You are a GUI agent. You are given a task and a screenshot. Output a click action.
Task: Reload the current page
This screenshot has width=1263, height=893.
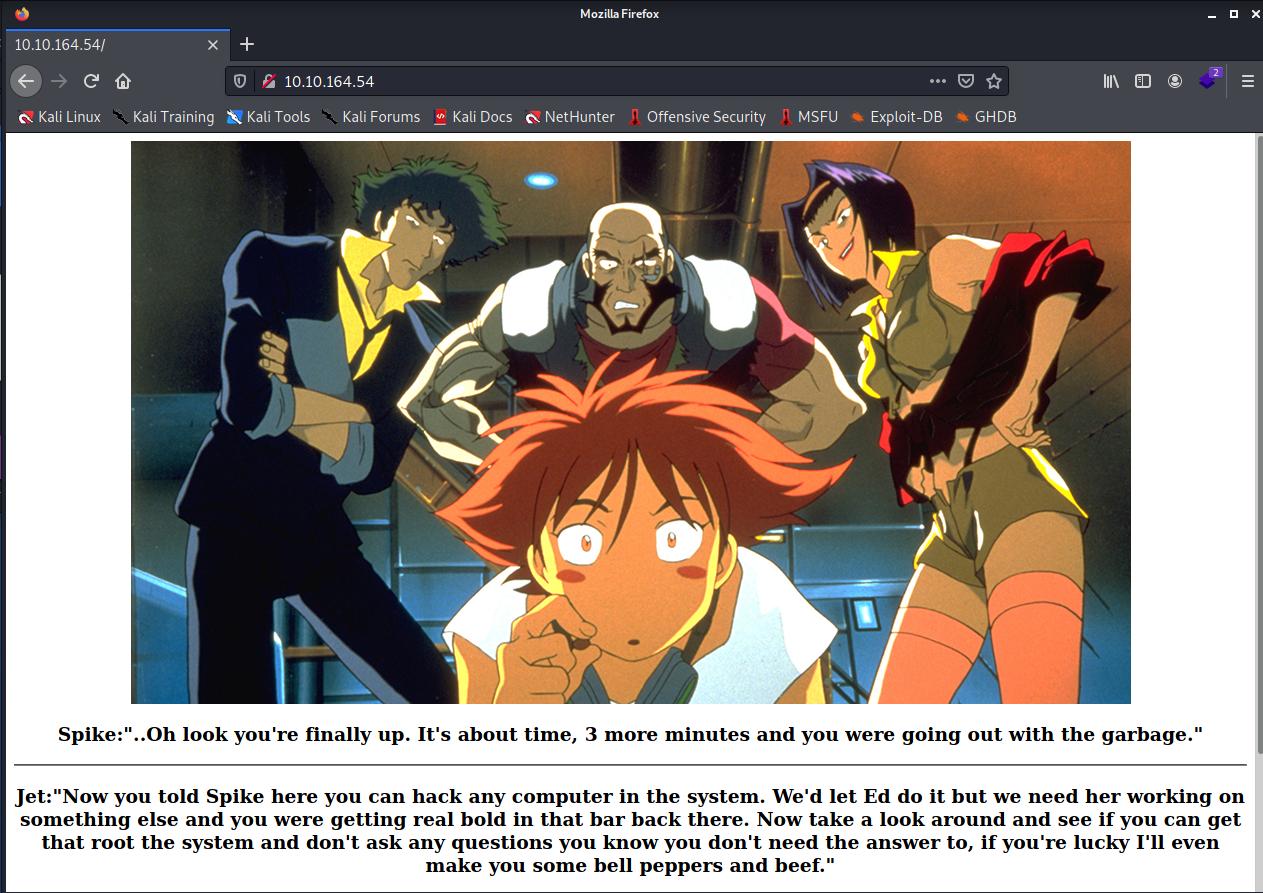pos(91,81)
